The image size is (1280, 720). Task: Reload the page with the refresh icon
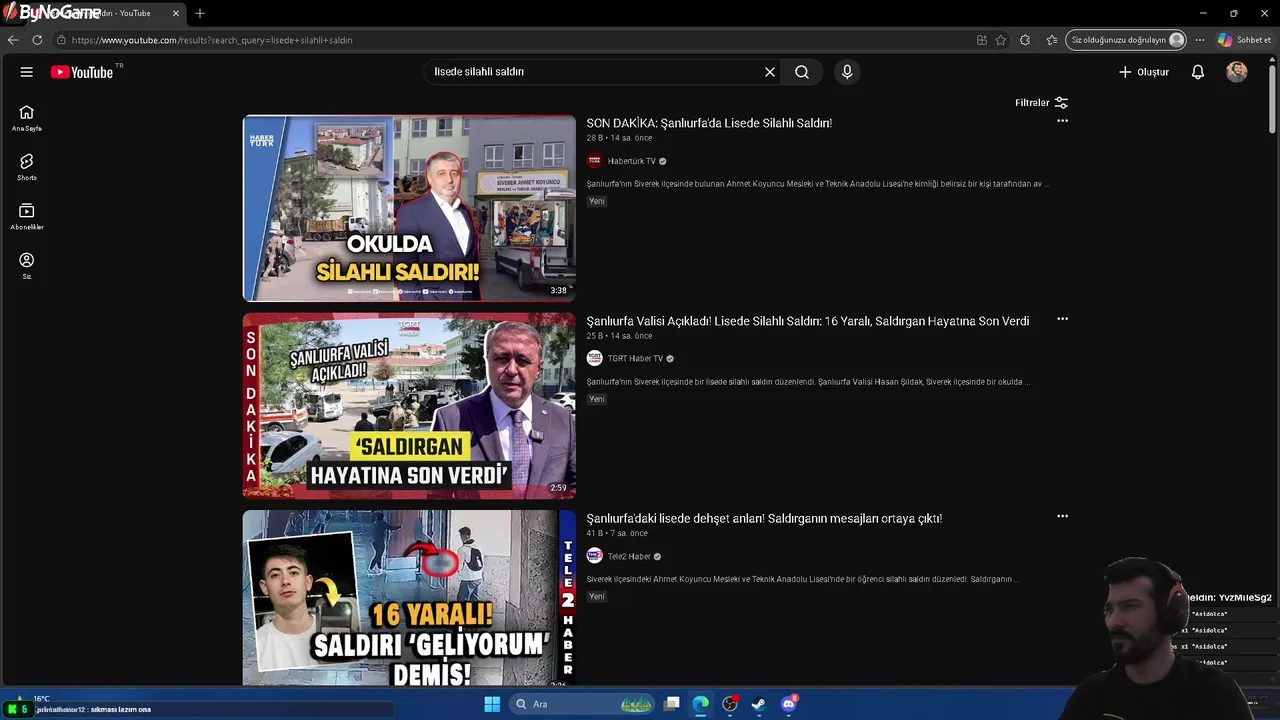coord(37,40)
